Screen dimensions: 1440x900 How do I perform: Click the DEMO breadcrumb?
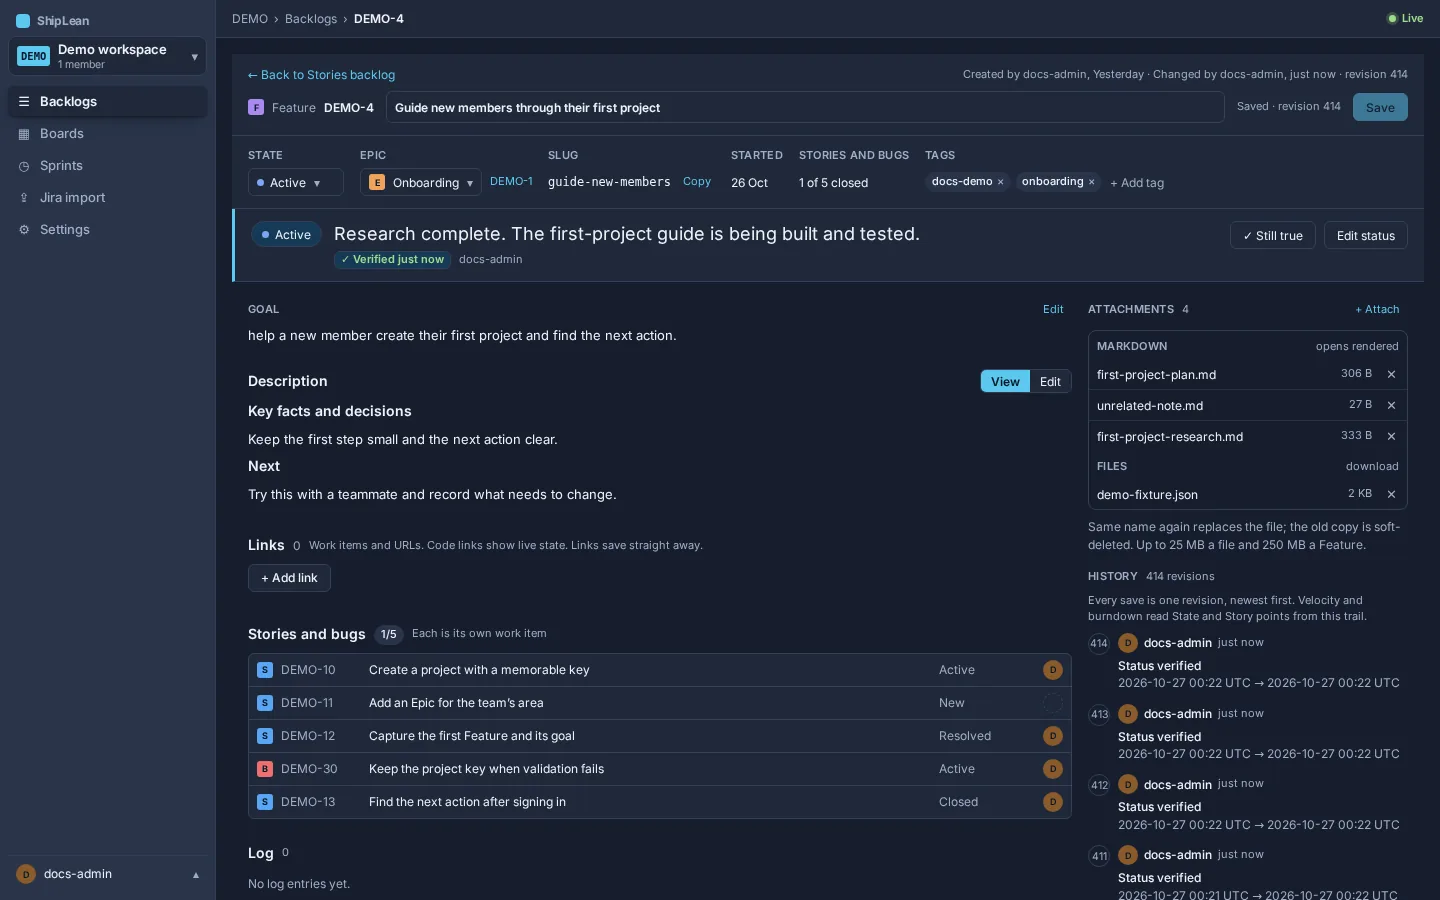tap(250, 19)
